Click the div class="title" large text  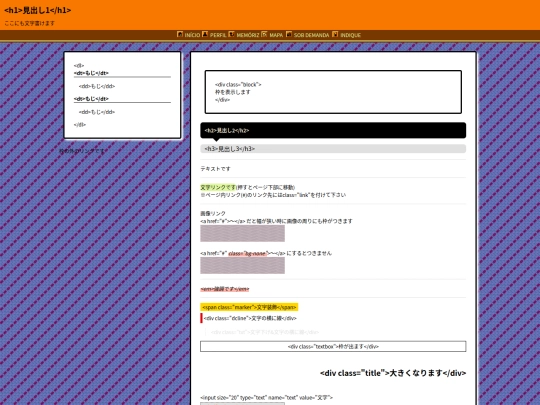click(393, 373)
